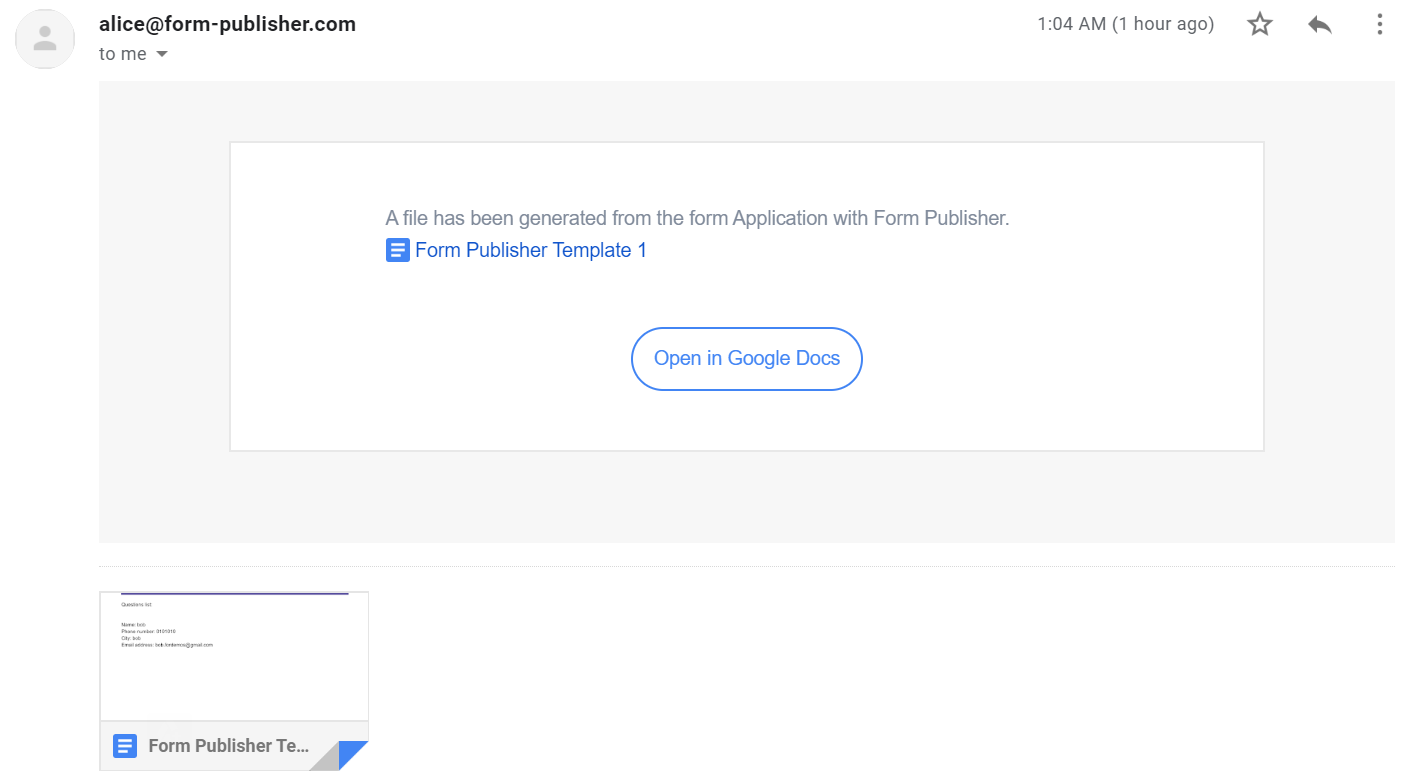Open the Form Publisher Template 1 link

531,250
